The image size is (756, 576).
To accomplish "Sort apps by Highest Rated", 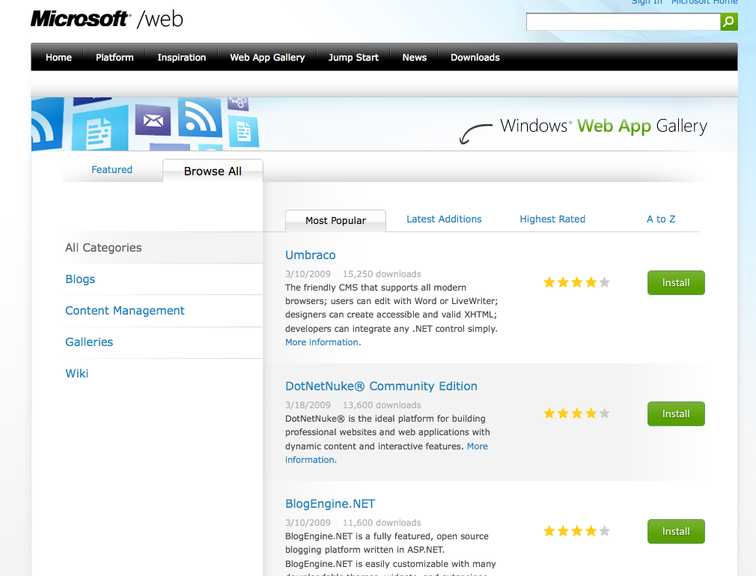I will click(552, 219).
